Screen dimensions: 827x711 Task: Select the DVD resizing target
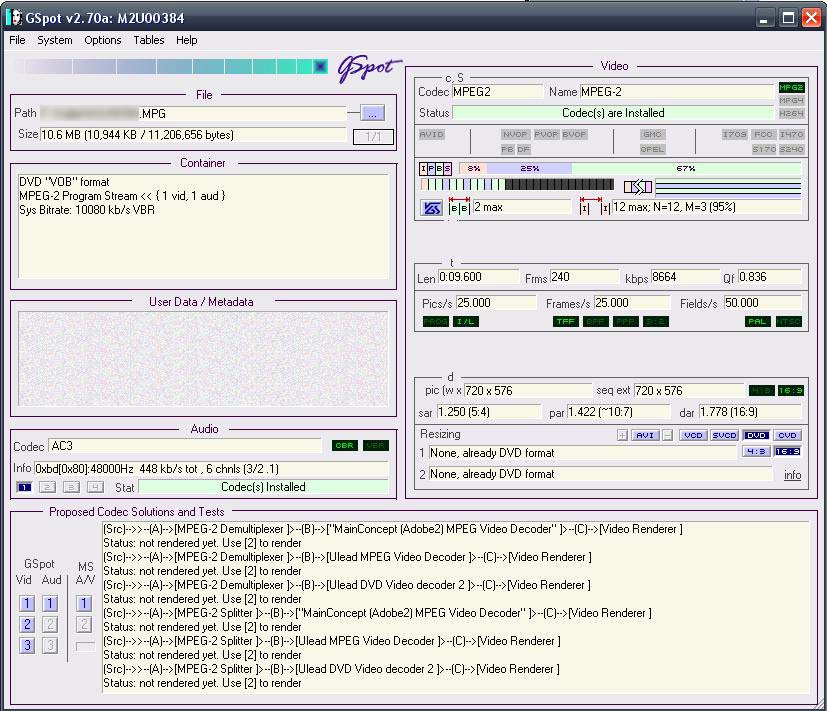(756, 435)
